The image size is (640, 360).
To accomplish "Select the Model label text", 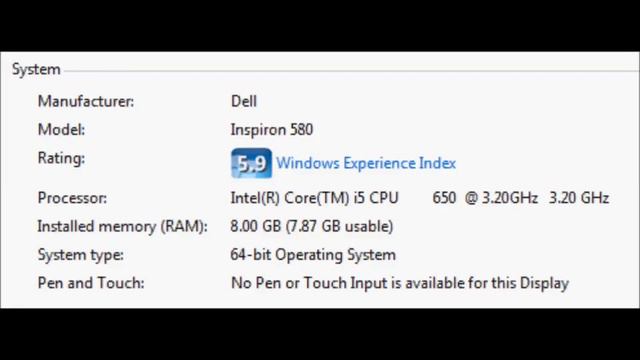I will [61, 130].
